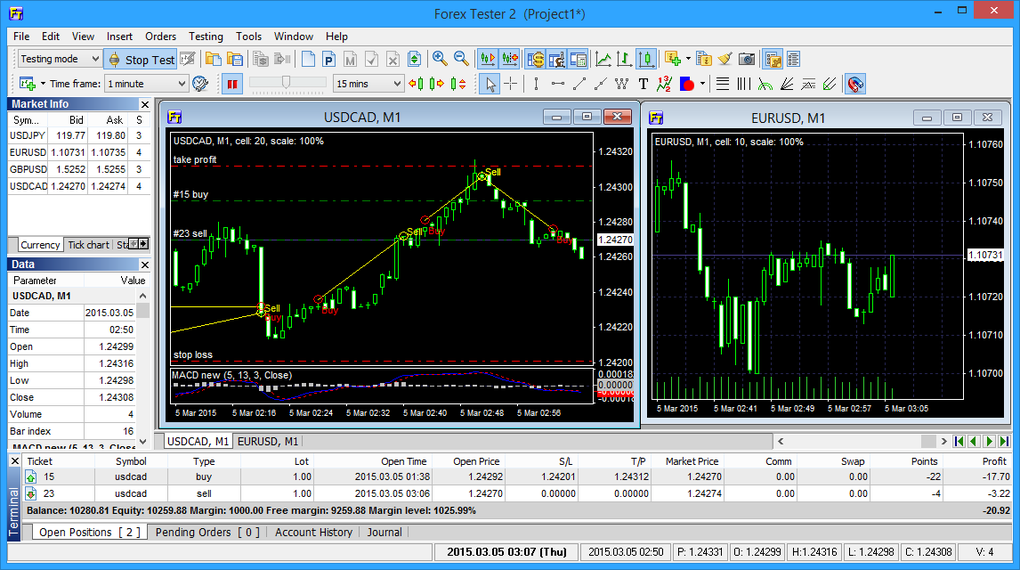Viewport: 1020px width, 570px height.
Task: Toggle the candlestick chart style icon
Action: pos(646,59)
